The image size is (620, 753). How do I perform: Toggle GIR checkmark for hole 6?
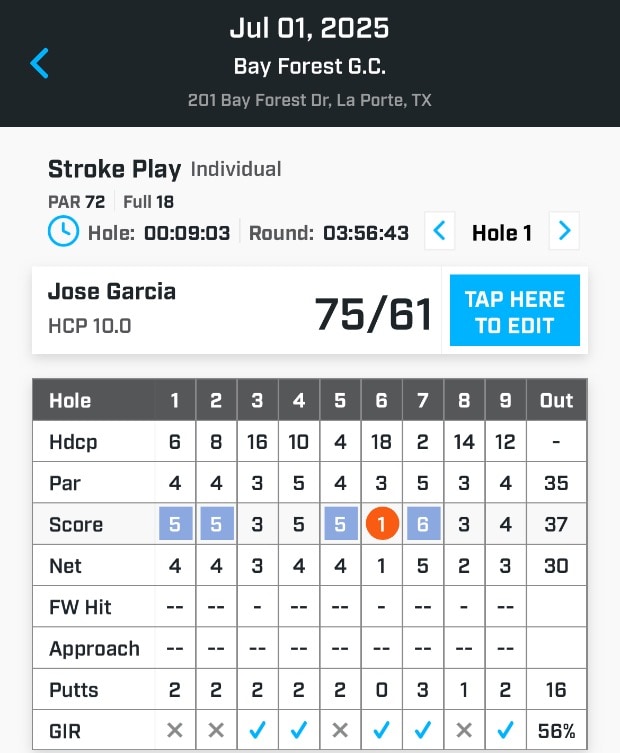(x=381, y=731)
